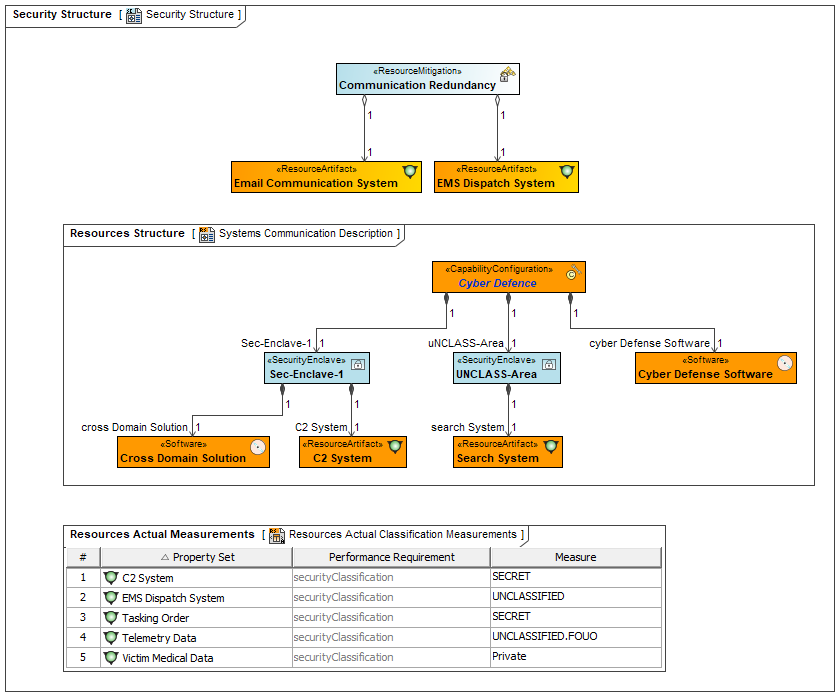Click the Resources Actual Measurements frame title
This screenshot has height=696, width=839.
point(162,534)
